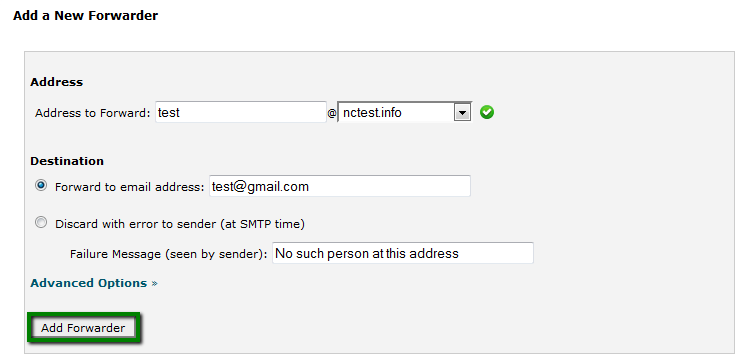
Task: Focus the Address to Forward text field
Action: tap(241, 113)
